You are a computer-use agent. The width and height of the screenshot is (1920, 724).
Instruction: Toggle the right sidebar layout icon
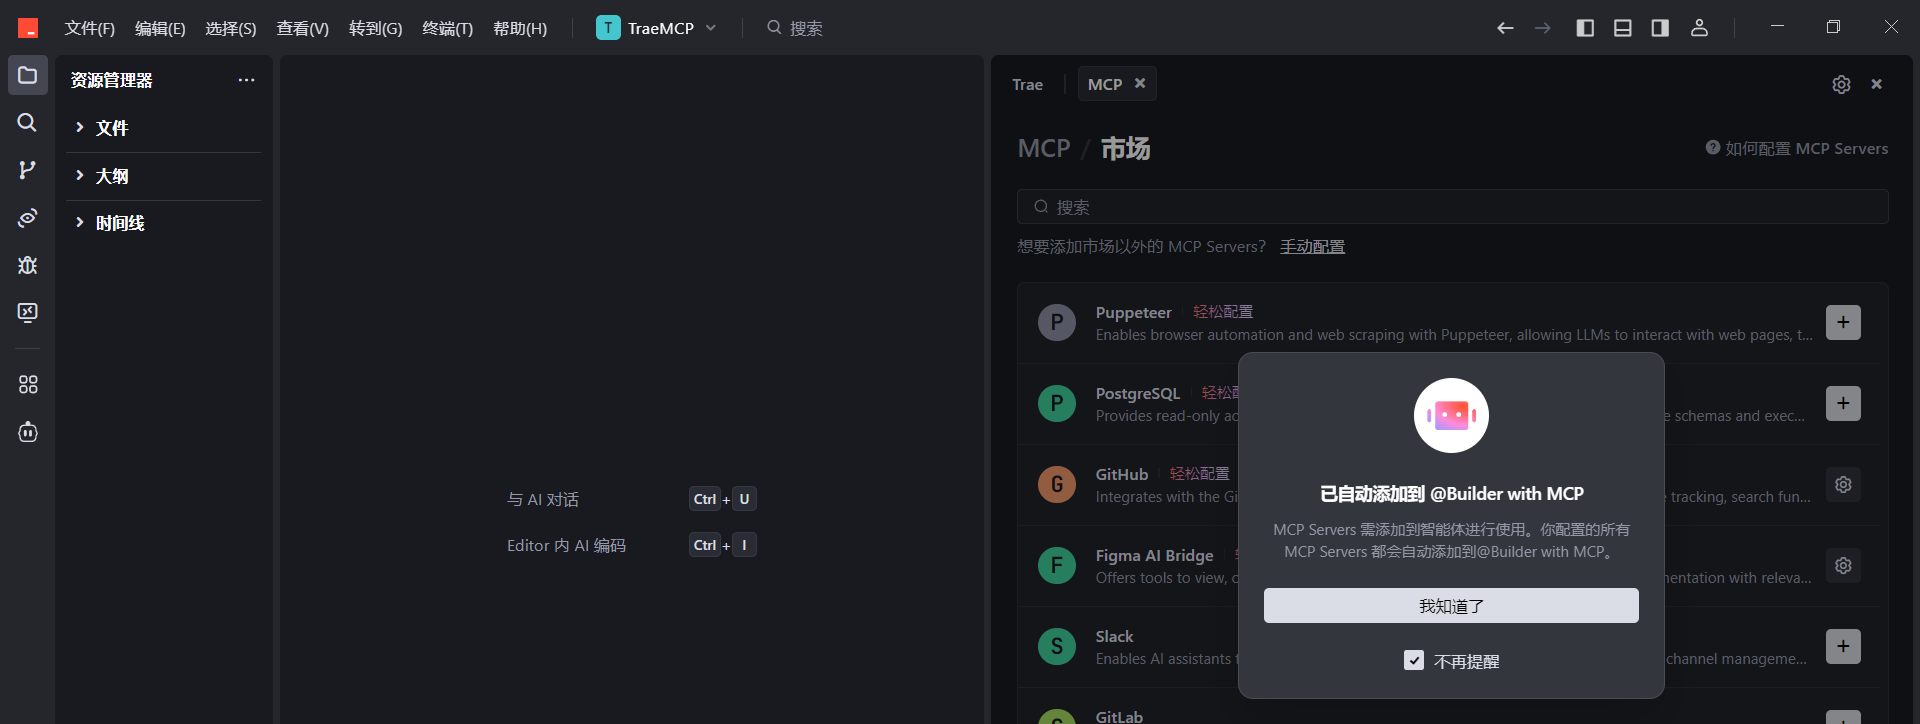pos(1660,28)
